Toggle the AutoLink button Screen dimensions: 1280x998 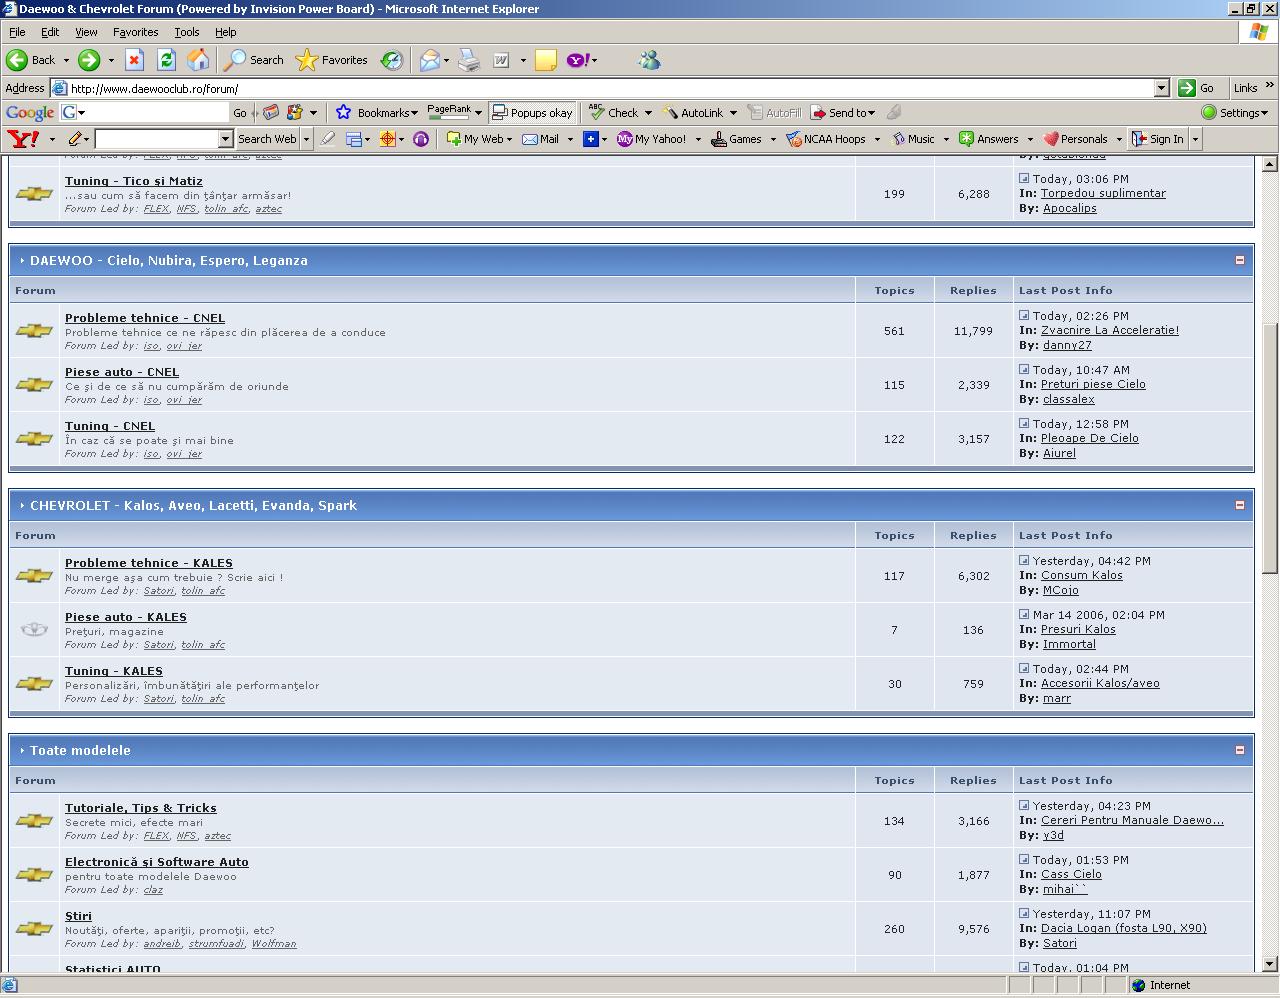coord(694,112)
